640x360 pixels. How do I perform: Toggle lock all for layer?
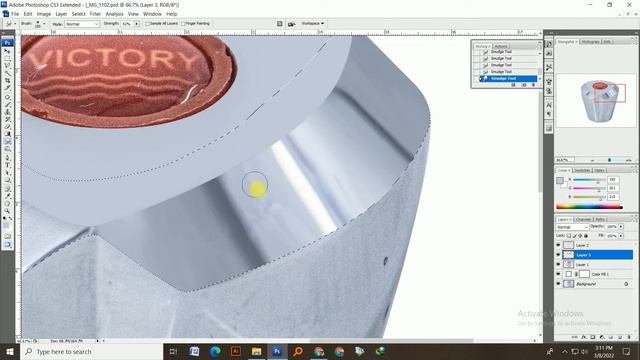pyautogui.click(x=586, y=236)
